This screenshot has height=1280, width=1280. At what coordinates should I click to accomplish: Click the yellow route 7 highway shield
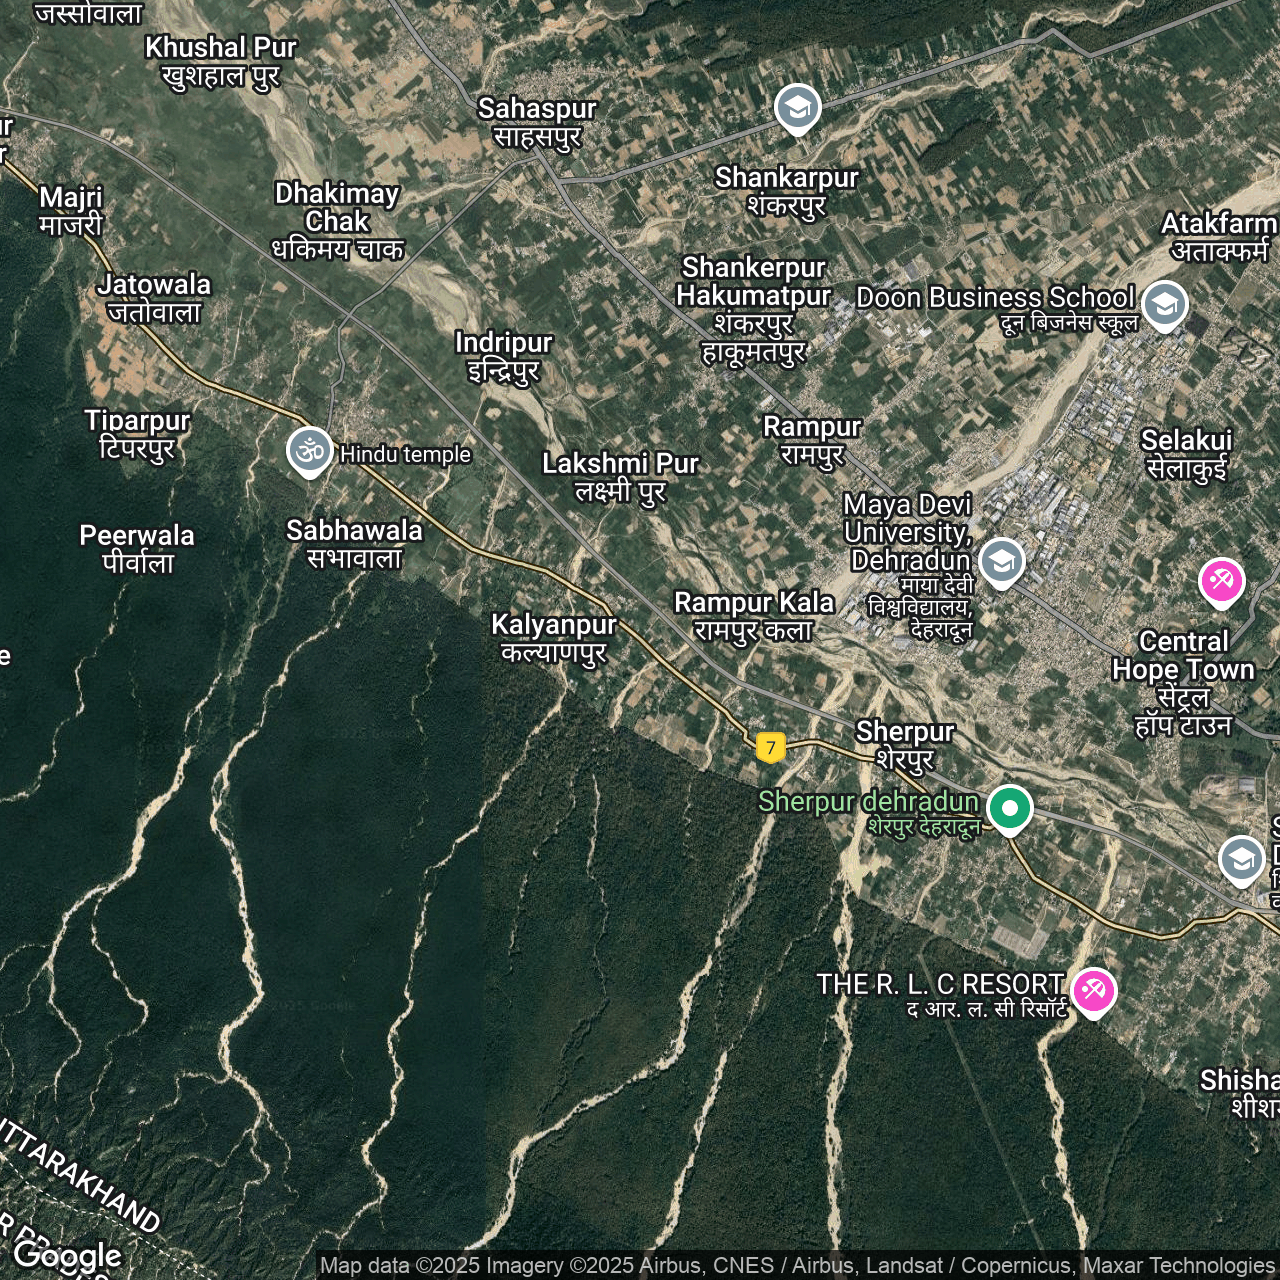click(770, 747)
